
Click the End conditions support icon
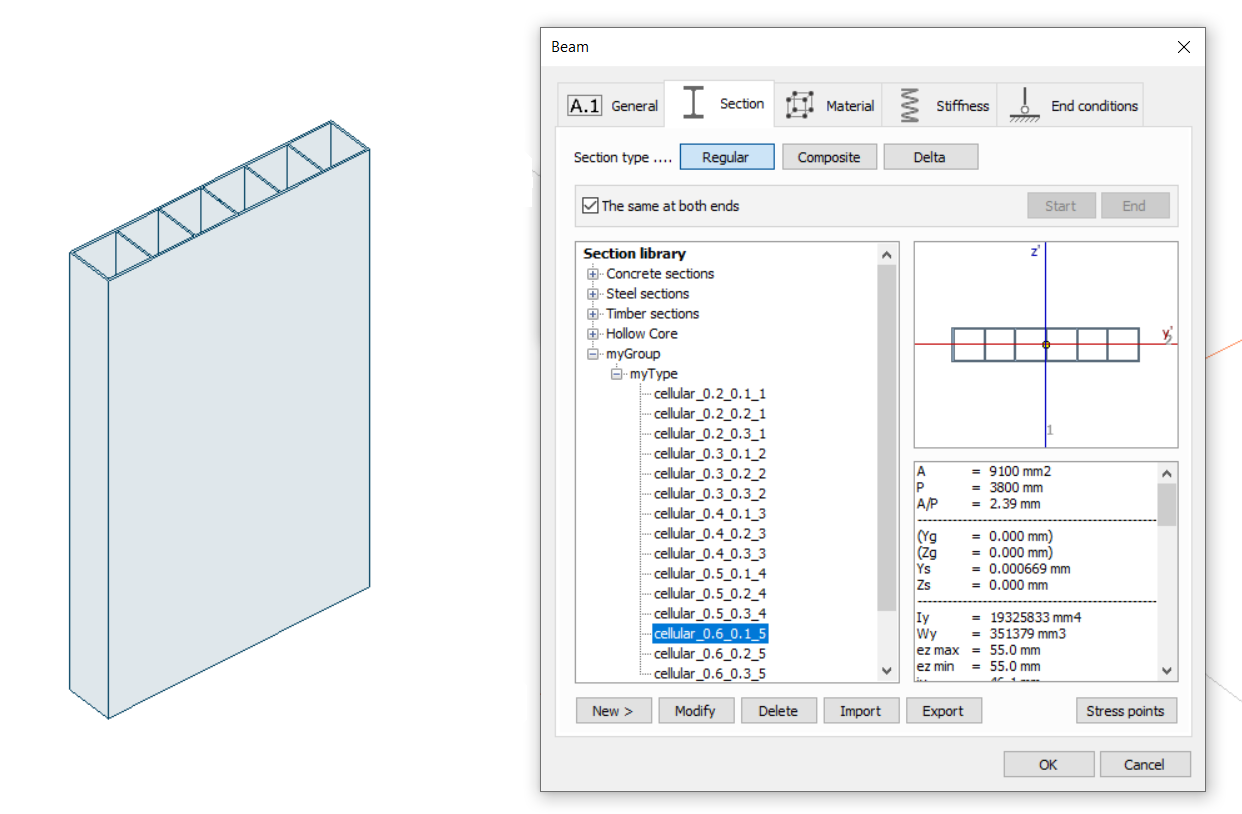coord(1022,105)
